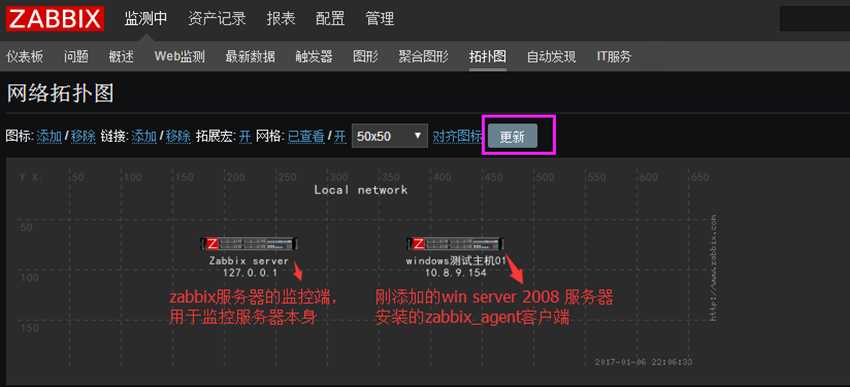This screenshot has height=387, width=850.
Task: Go to the 图形 submenu tab
Action: click(365, 56)
